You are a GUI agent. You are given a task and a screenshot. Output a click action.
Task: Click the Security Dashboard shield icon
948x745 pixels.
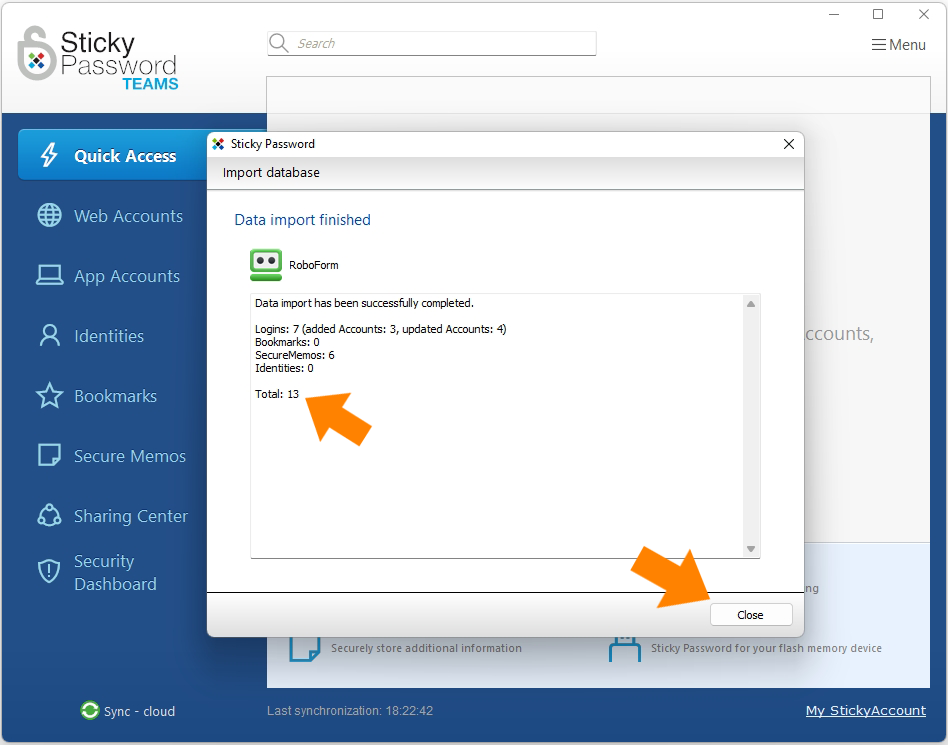coord(49,571)
